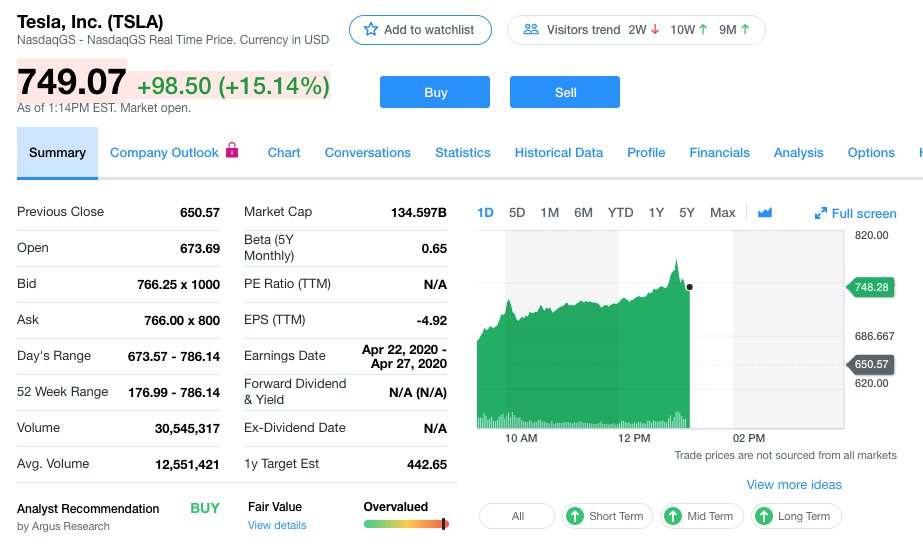Click the 52 Week Range value

pyautogui.click(x=174, y=392)
